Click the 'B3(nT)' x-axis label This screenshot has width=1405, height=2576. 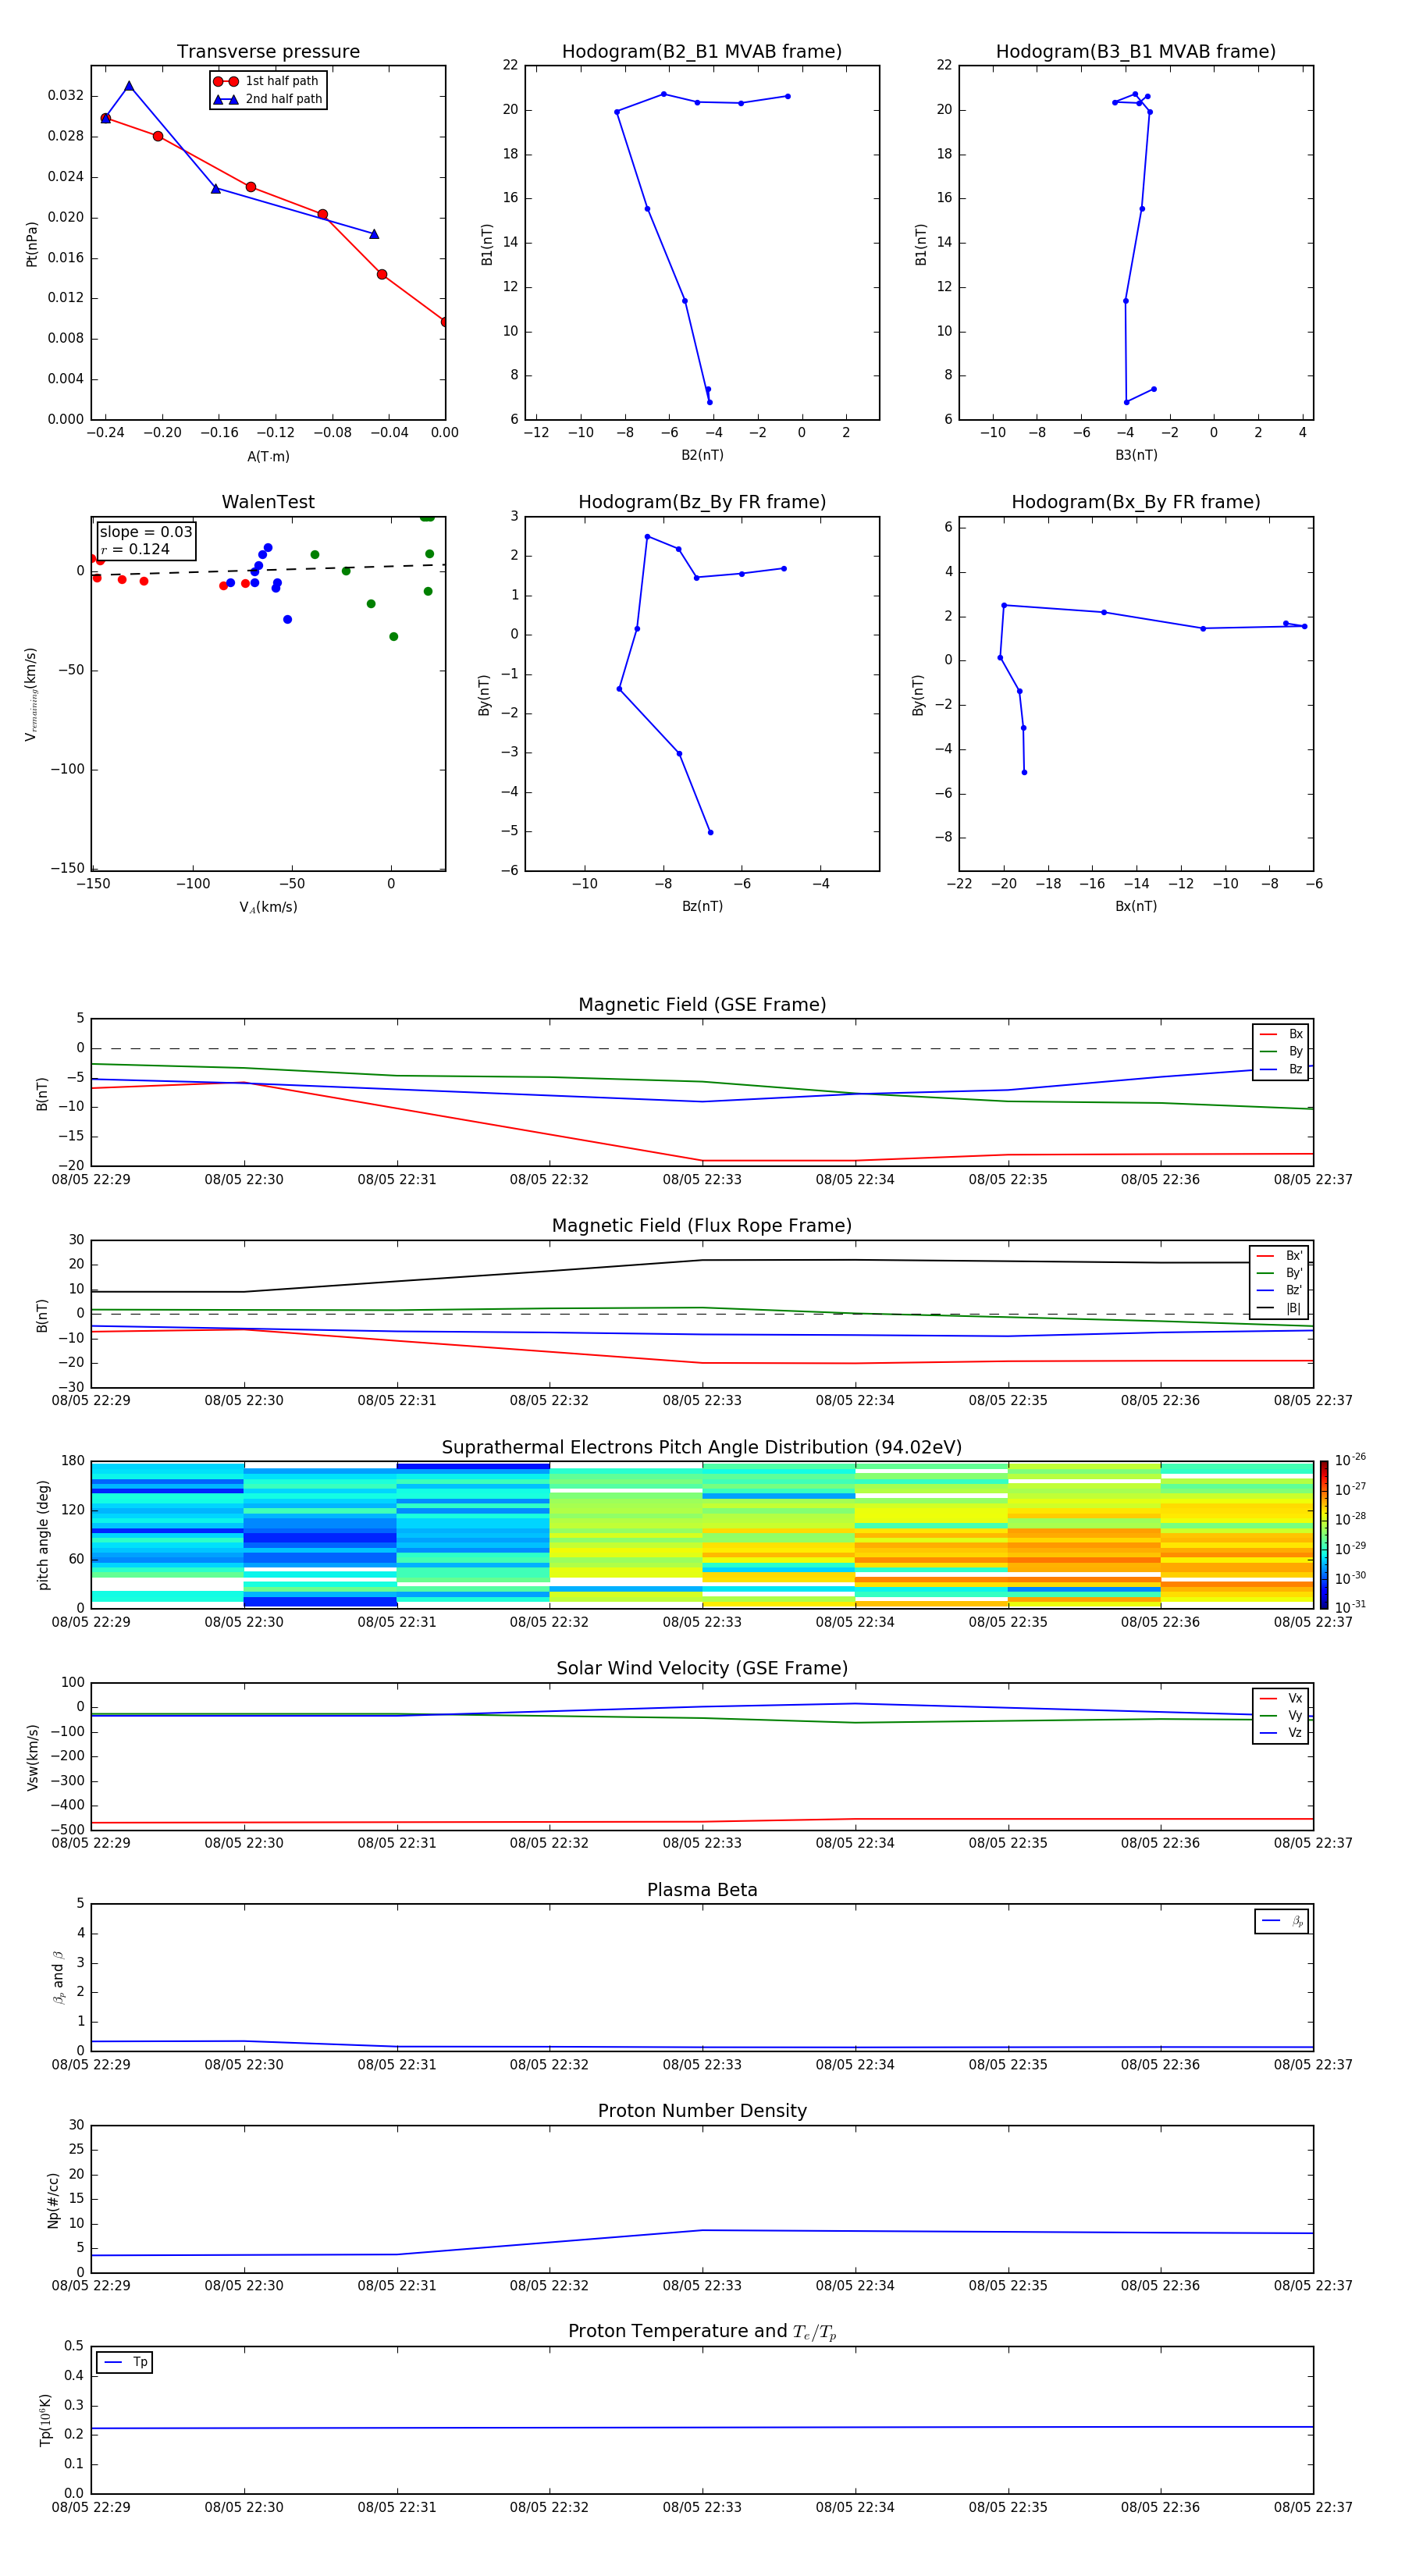point(1136,455)
